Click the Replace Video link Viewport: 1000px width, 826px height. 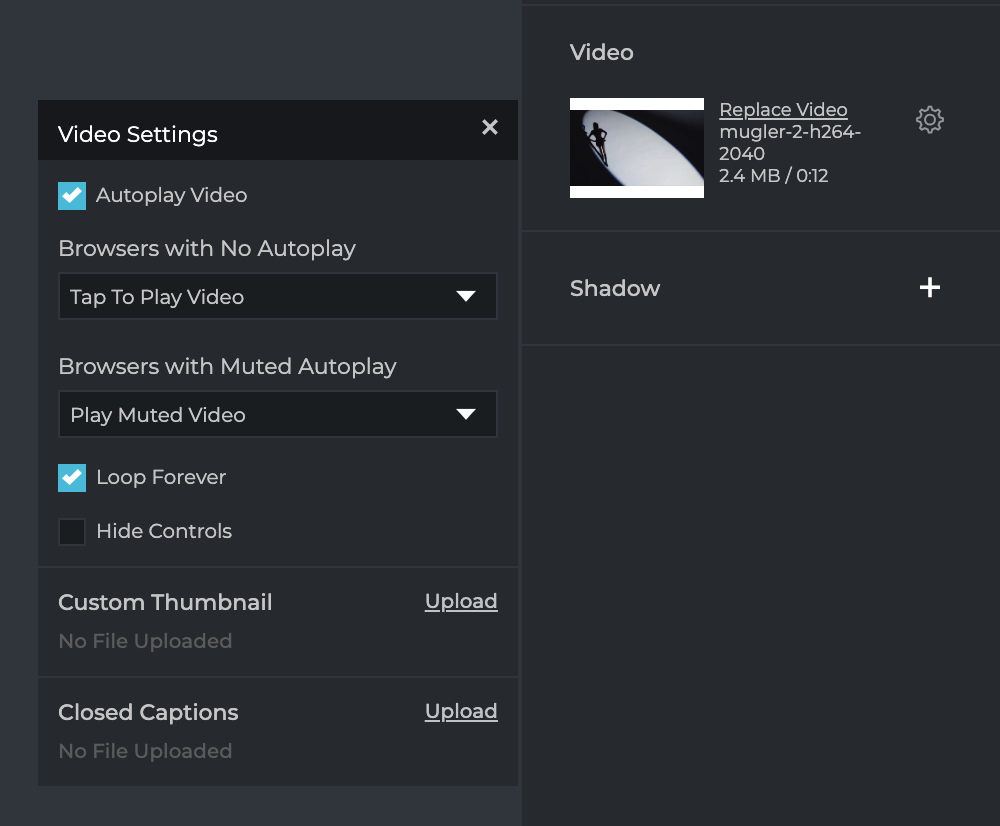[x=783, y=110]
